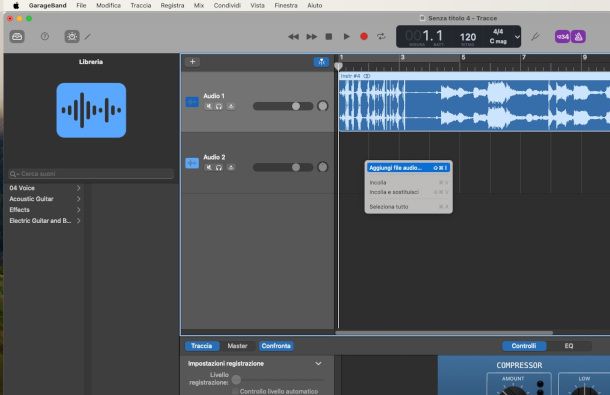The height and width of the screenshot is (395, 610).
Task: Open the Editors pencil icon
Action: pos(88,37)
